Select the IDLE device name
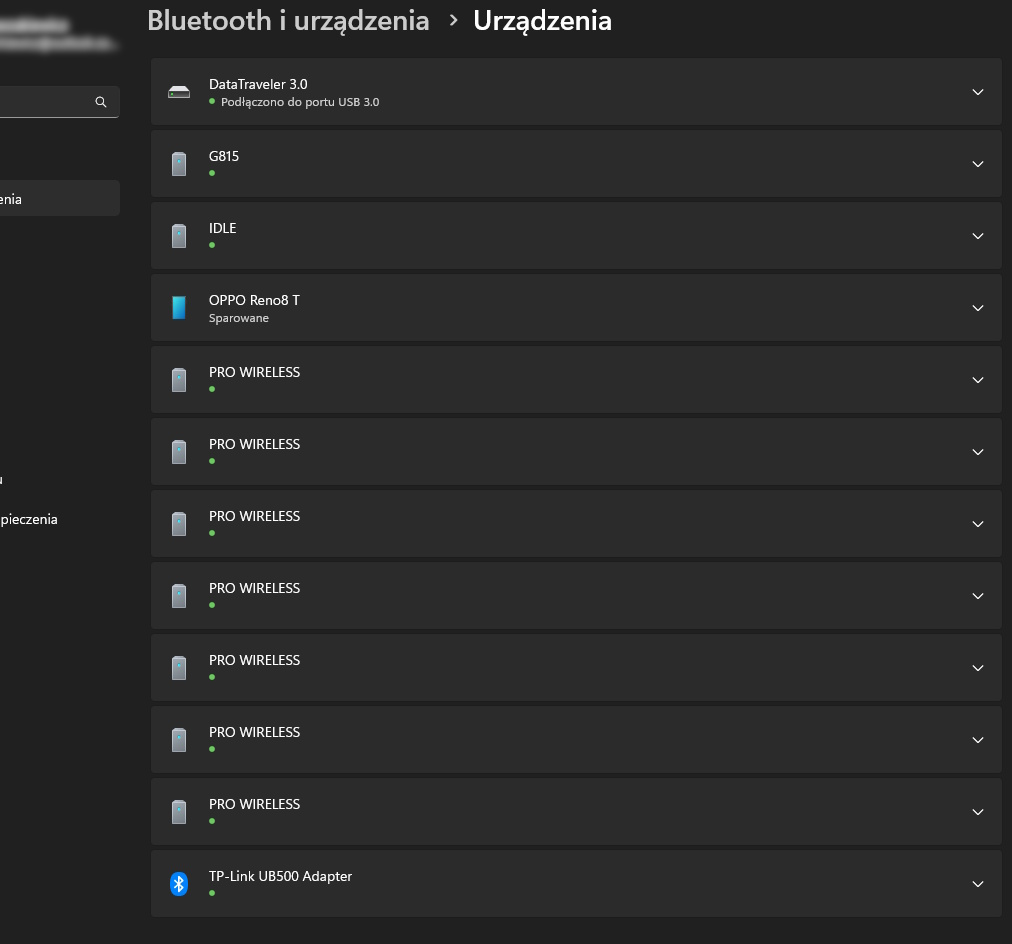 (223, 228)
